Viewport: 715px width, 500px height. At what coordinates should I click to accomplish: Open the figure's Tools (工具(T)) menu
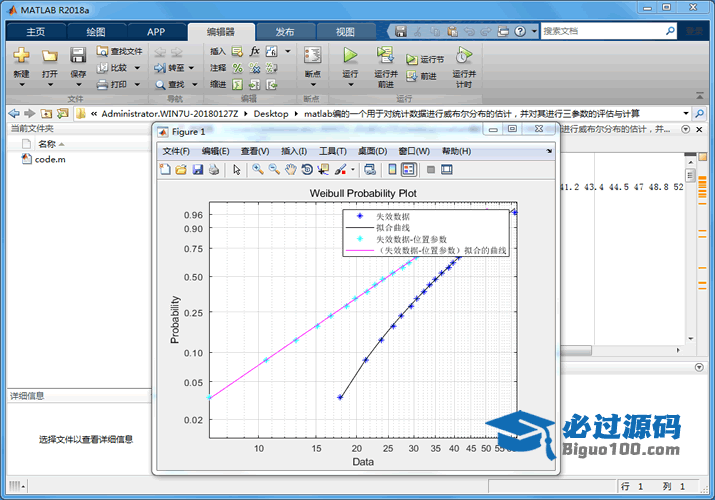(x=332, y=151)
